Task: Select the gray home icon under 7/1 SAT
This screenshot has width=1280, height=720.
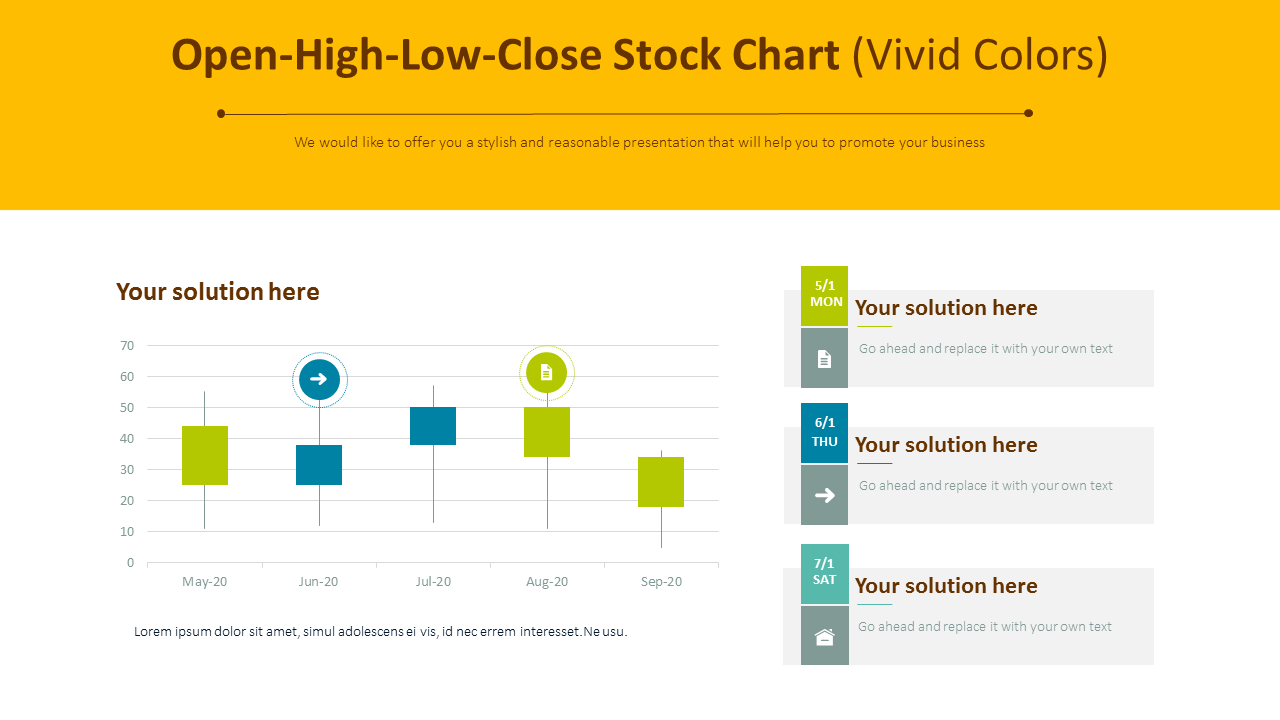Action: 824,636
